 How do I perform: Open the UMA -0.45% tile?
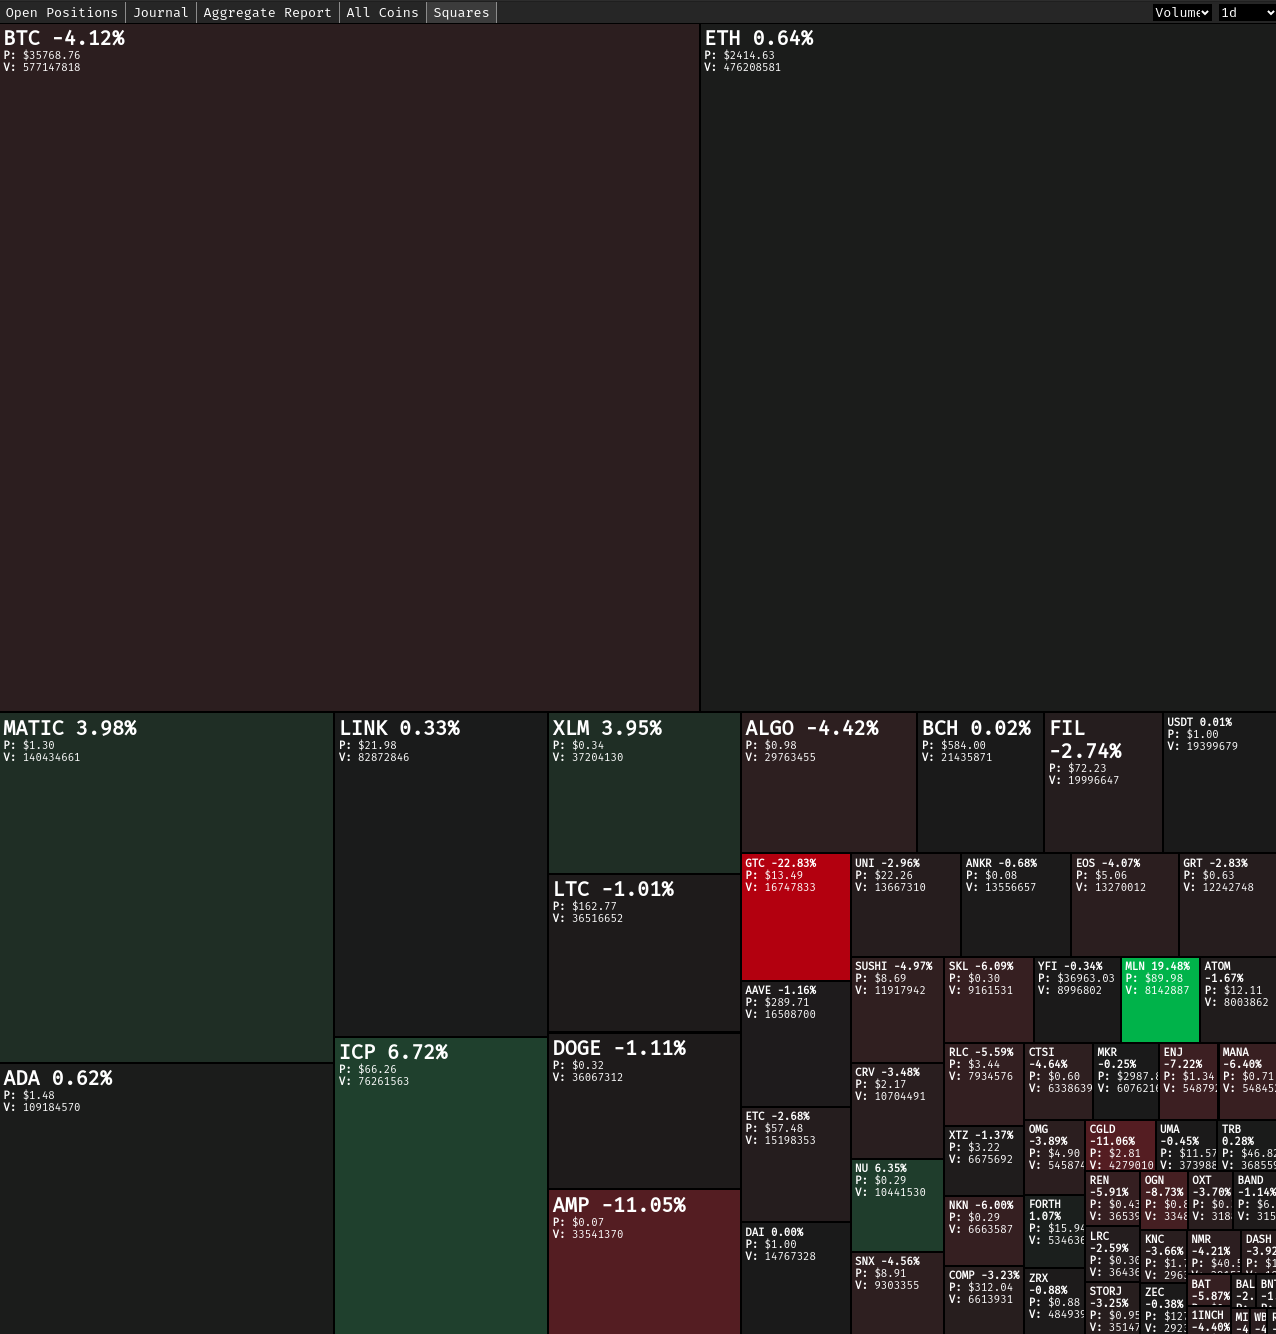tap(1186, 1146)
